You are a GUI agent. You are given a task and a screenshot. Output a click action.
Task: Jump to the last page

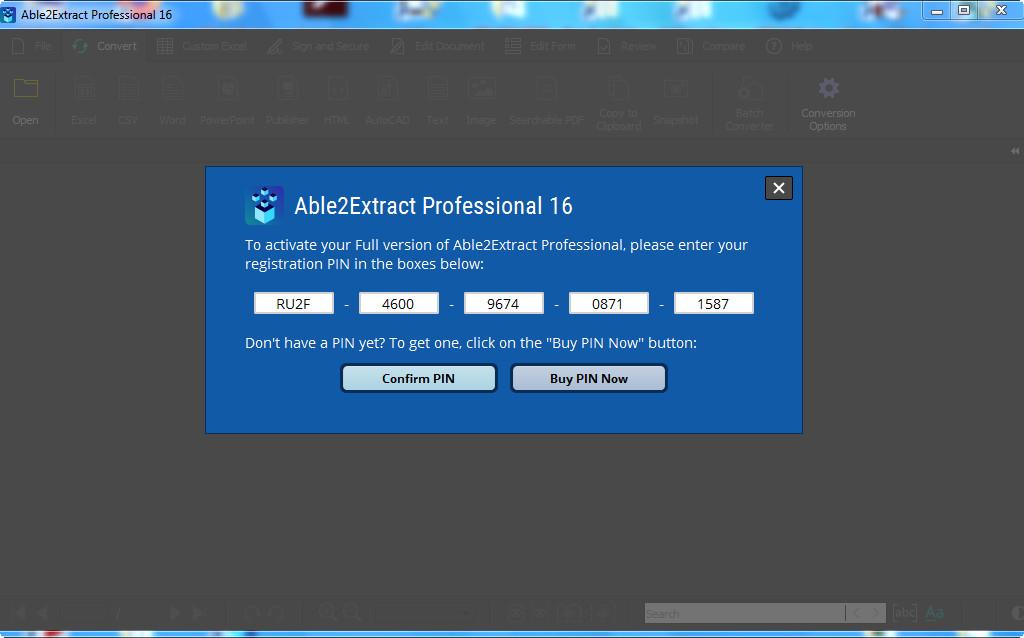click(199, 613)
